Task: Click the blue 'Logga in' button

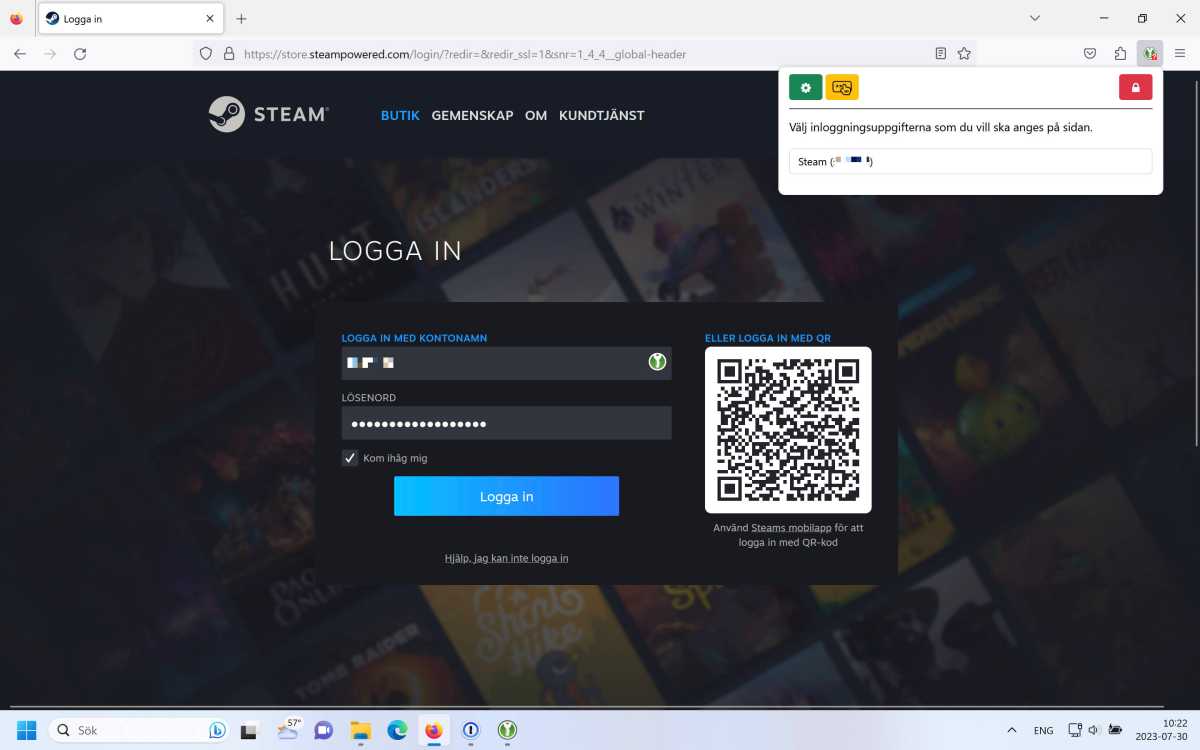Action: point(506,496)
